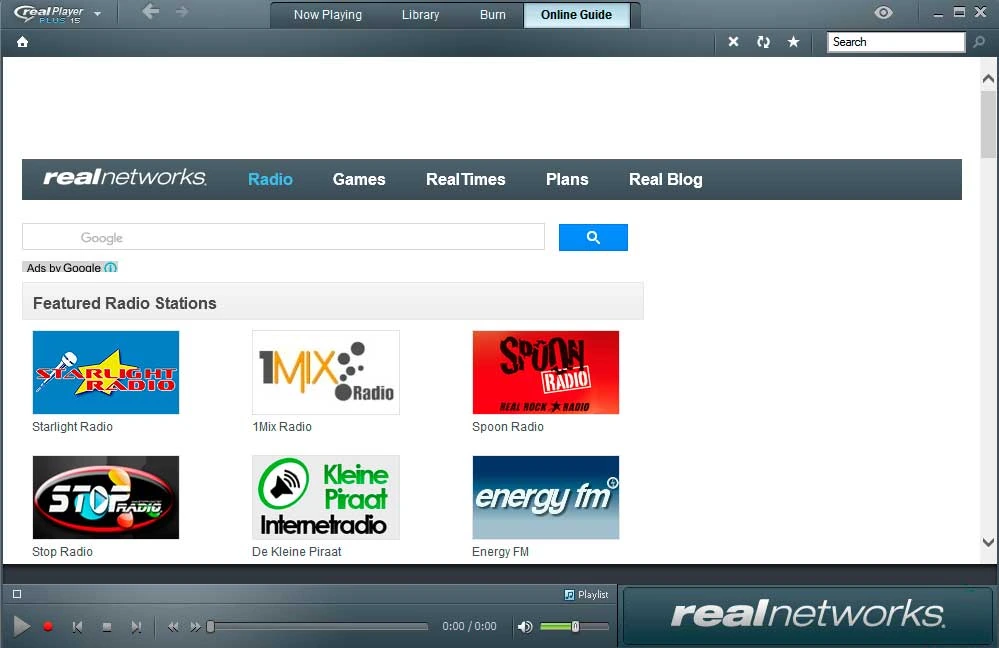The width and height of the screenshot is (999, 648).
Task: Click the 1Mix Radio text link
Action: pos(282,427)
